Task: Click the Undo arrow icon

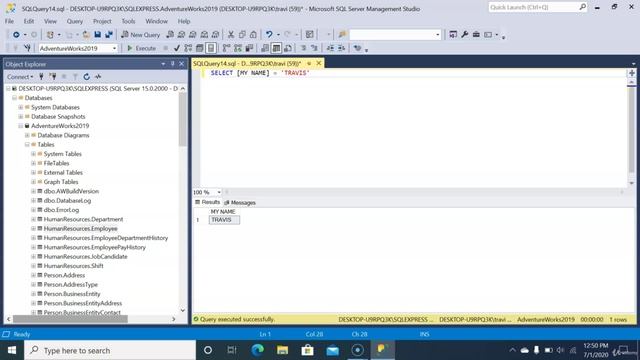Action: pyautogui.click(x=269, y=35)
